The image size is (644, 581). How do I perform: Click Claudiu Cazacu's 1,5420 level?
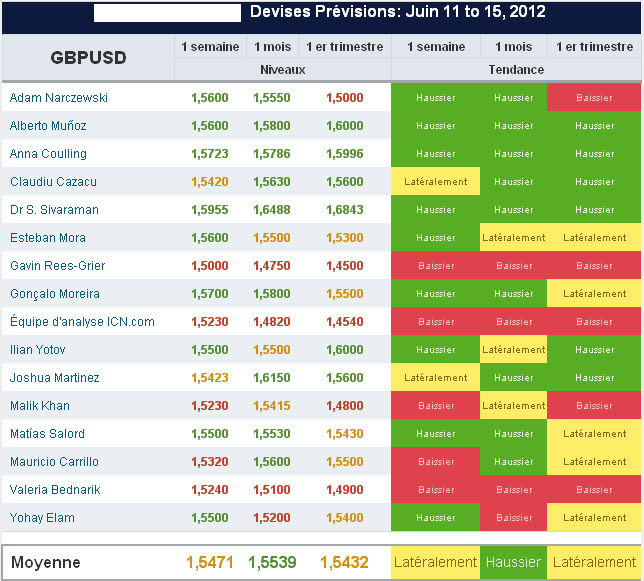(210, 181)
